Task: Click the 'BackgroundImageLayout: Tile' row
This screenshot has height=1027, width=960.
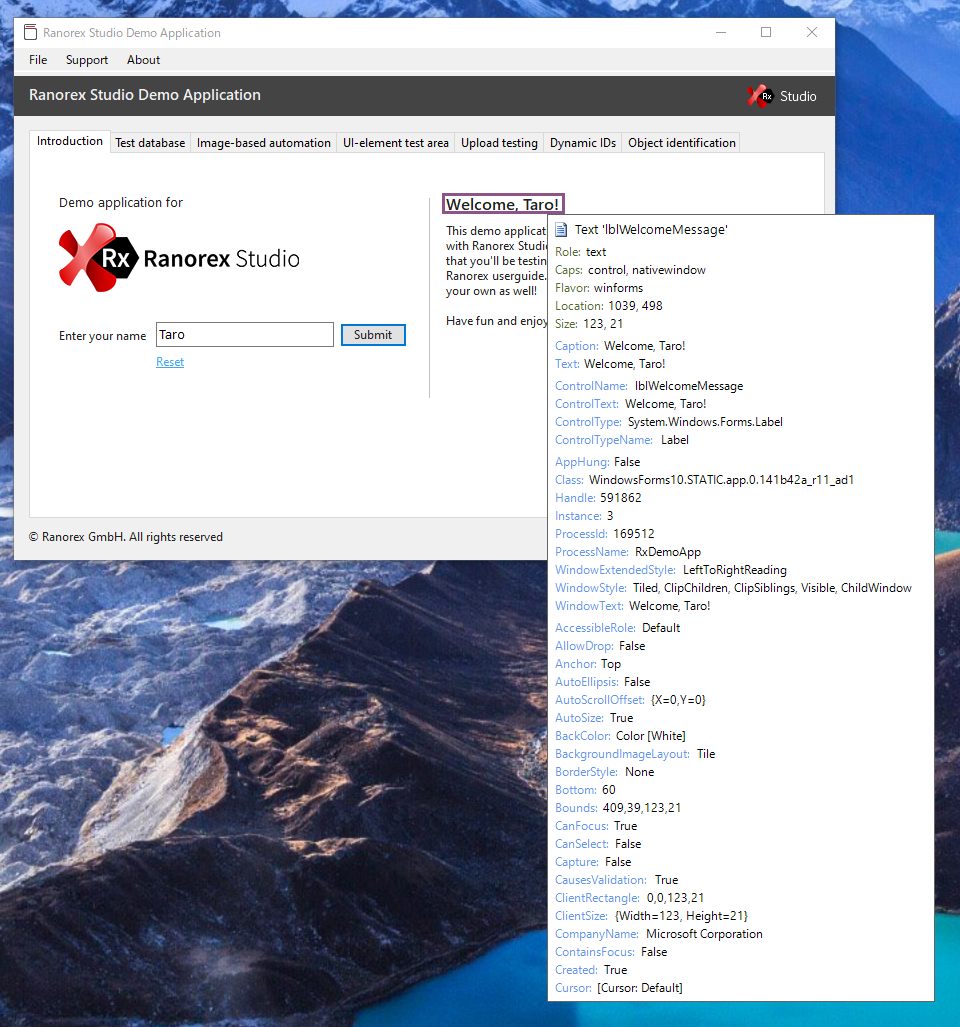Action: 635,754
